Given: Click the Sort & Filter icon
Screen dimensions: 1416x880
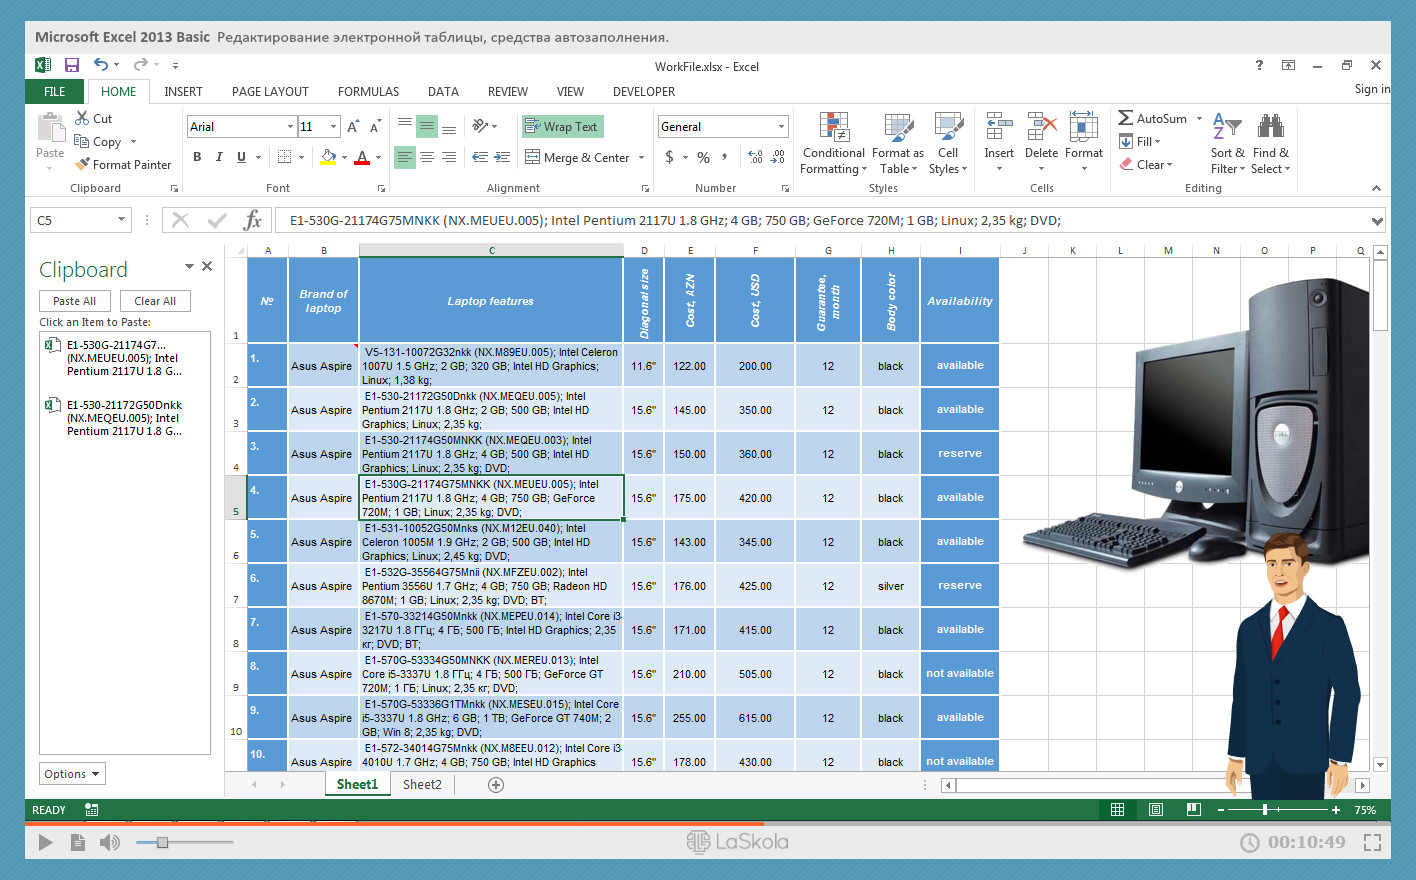Looking at the screenshot, I should coord(1226,128).
